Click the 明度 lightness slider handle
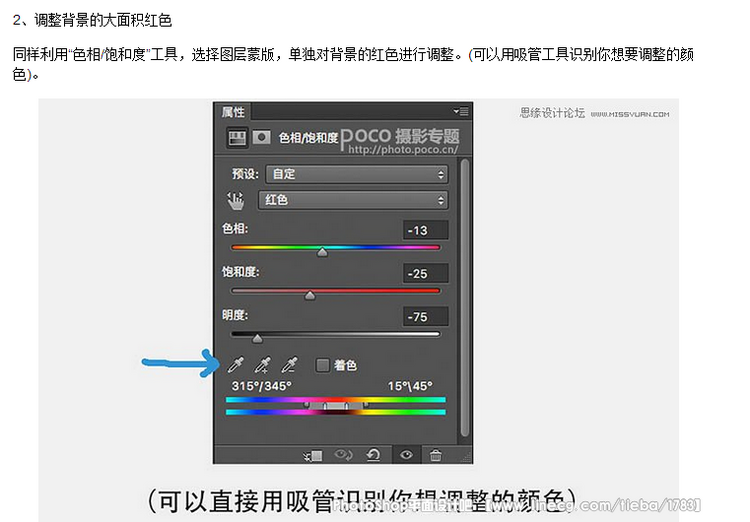This screenshot has height=522, width=750. click(x=257, y=339)
